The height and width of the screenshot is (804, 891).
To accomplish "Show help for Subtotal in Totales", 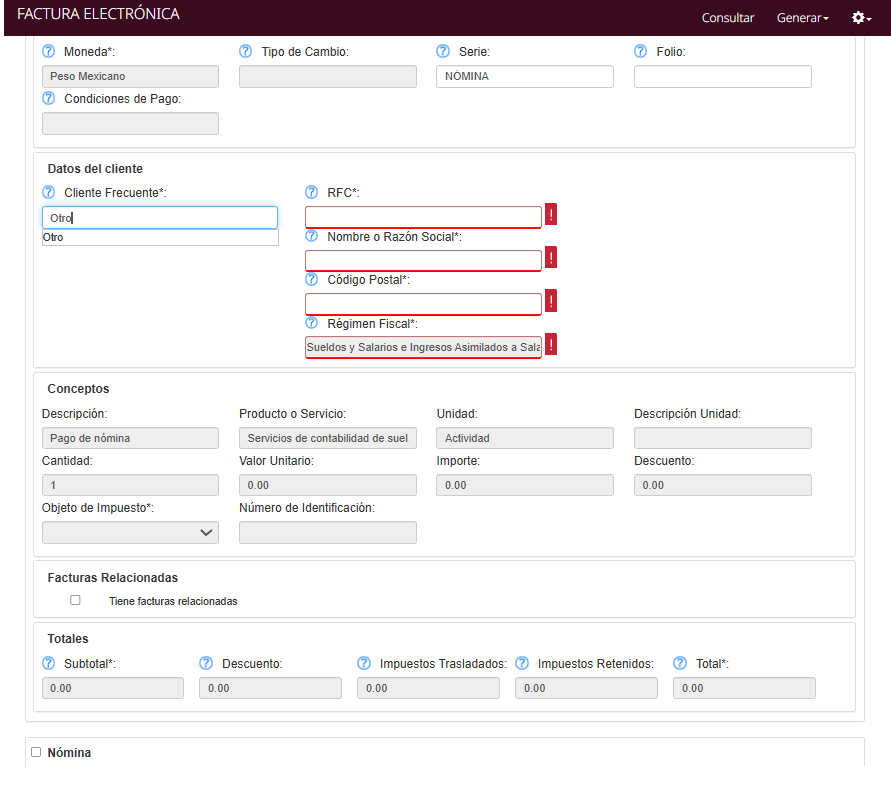I will [49, 664].
